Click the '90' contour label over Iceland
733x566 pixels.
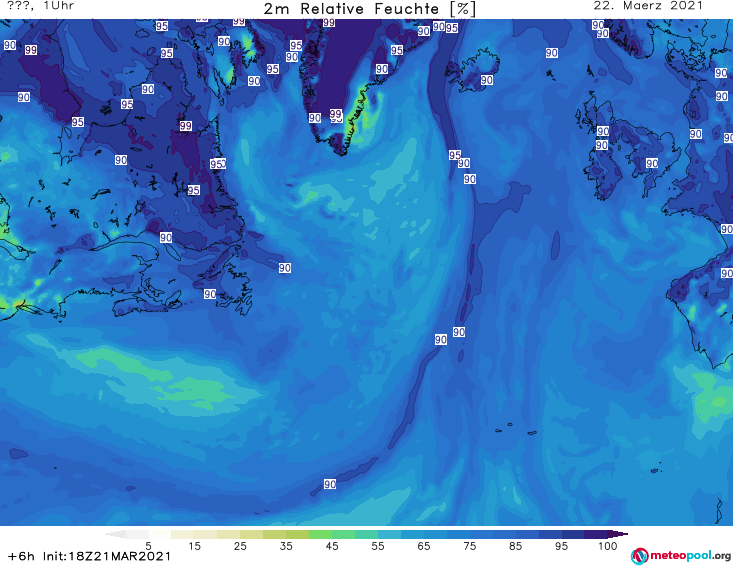pyautogui.click(x=487, y=80)
